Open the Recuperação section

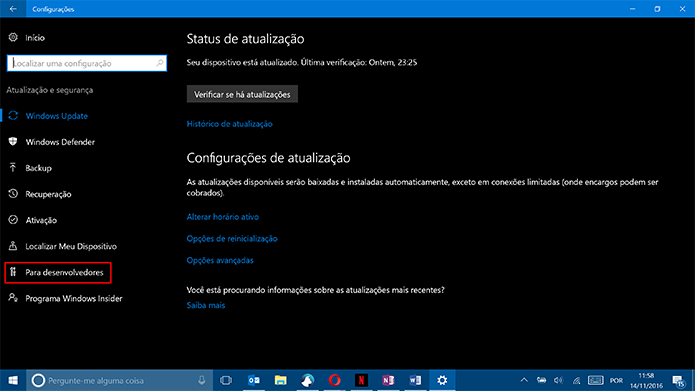(x=48, y=194)
